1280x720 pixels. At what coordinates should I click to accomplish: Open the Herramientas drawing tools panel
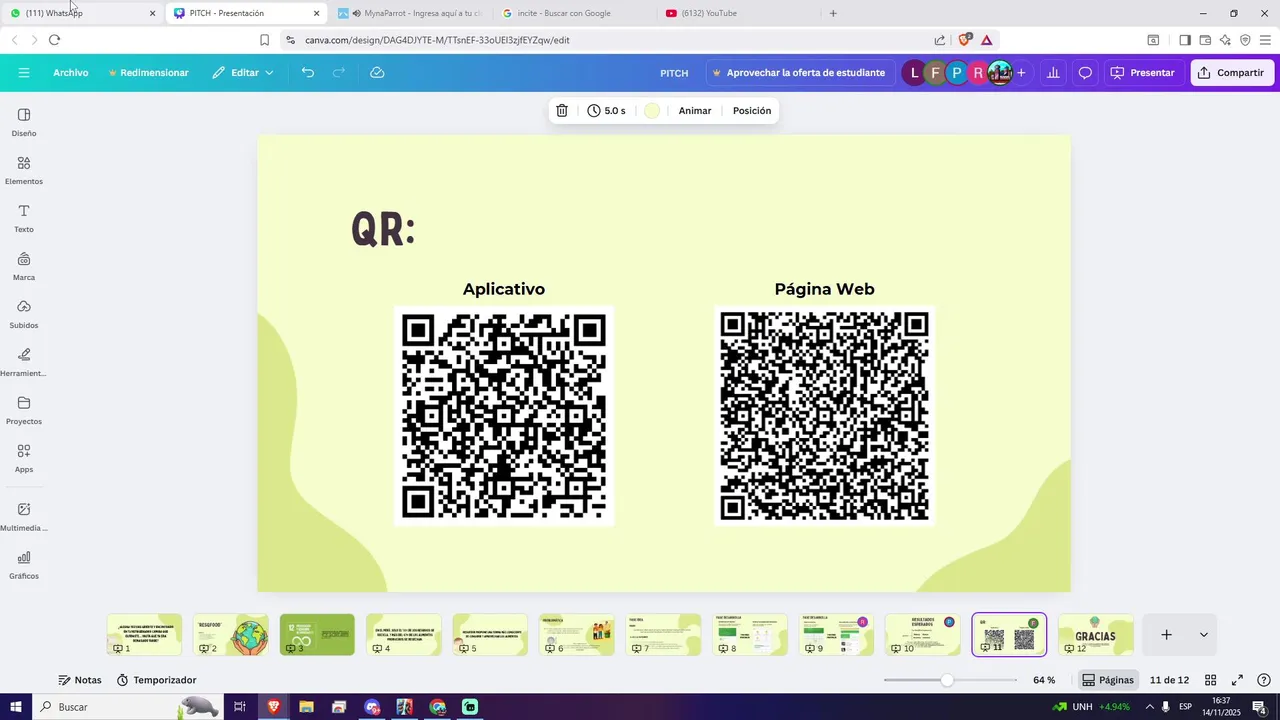24,362
